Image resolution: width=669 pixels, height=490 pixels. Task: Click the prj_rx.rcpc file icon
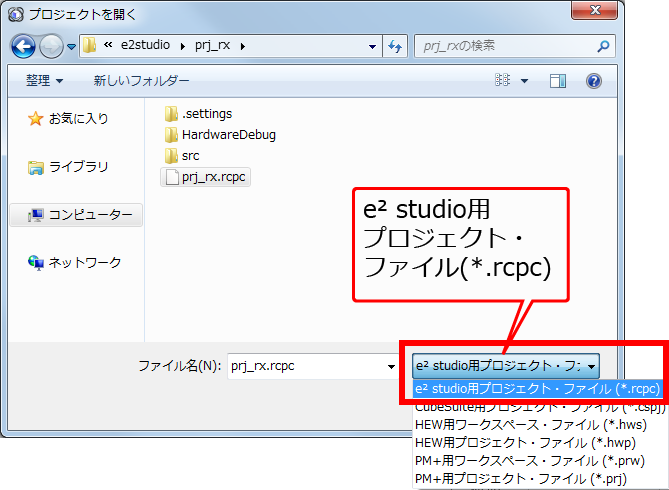[172, 177]
